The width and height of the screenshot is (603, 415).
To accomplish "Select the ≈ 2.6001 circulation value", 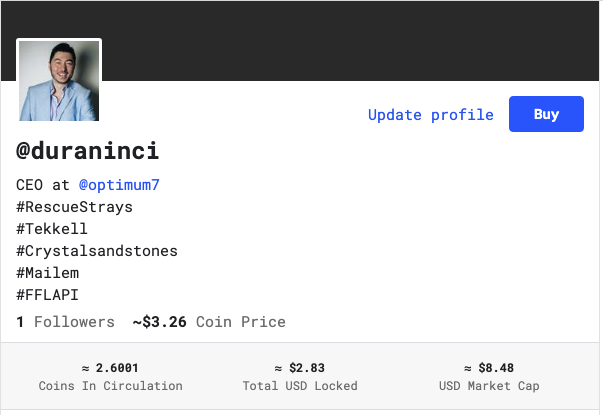I will tap(110, 368).
